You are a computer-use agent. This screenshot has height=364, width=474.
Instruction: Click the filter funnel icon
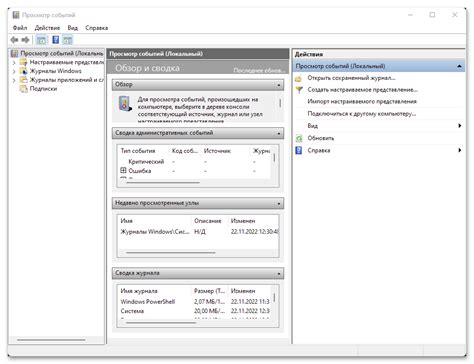(299, 90)
